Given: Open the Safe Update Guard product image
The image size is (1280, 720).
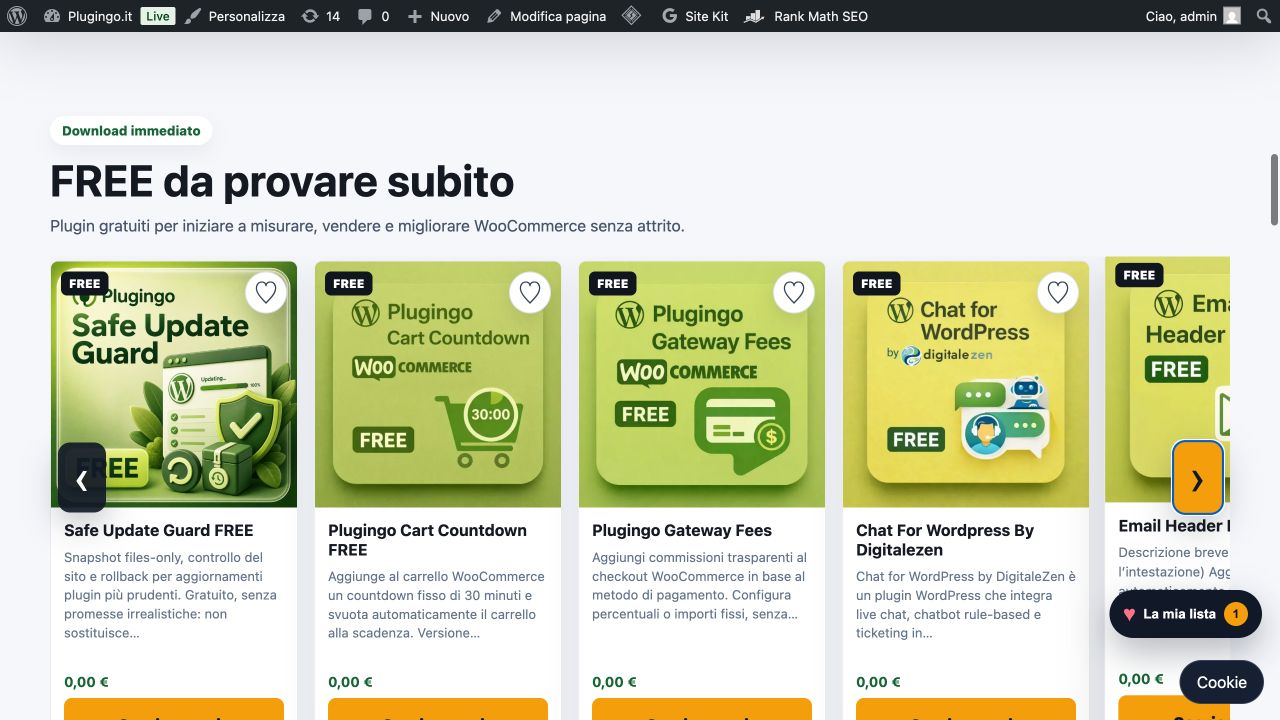Looking at the screenshot, I should point(174,384).
